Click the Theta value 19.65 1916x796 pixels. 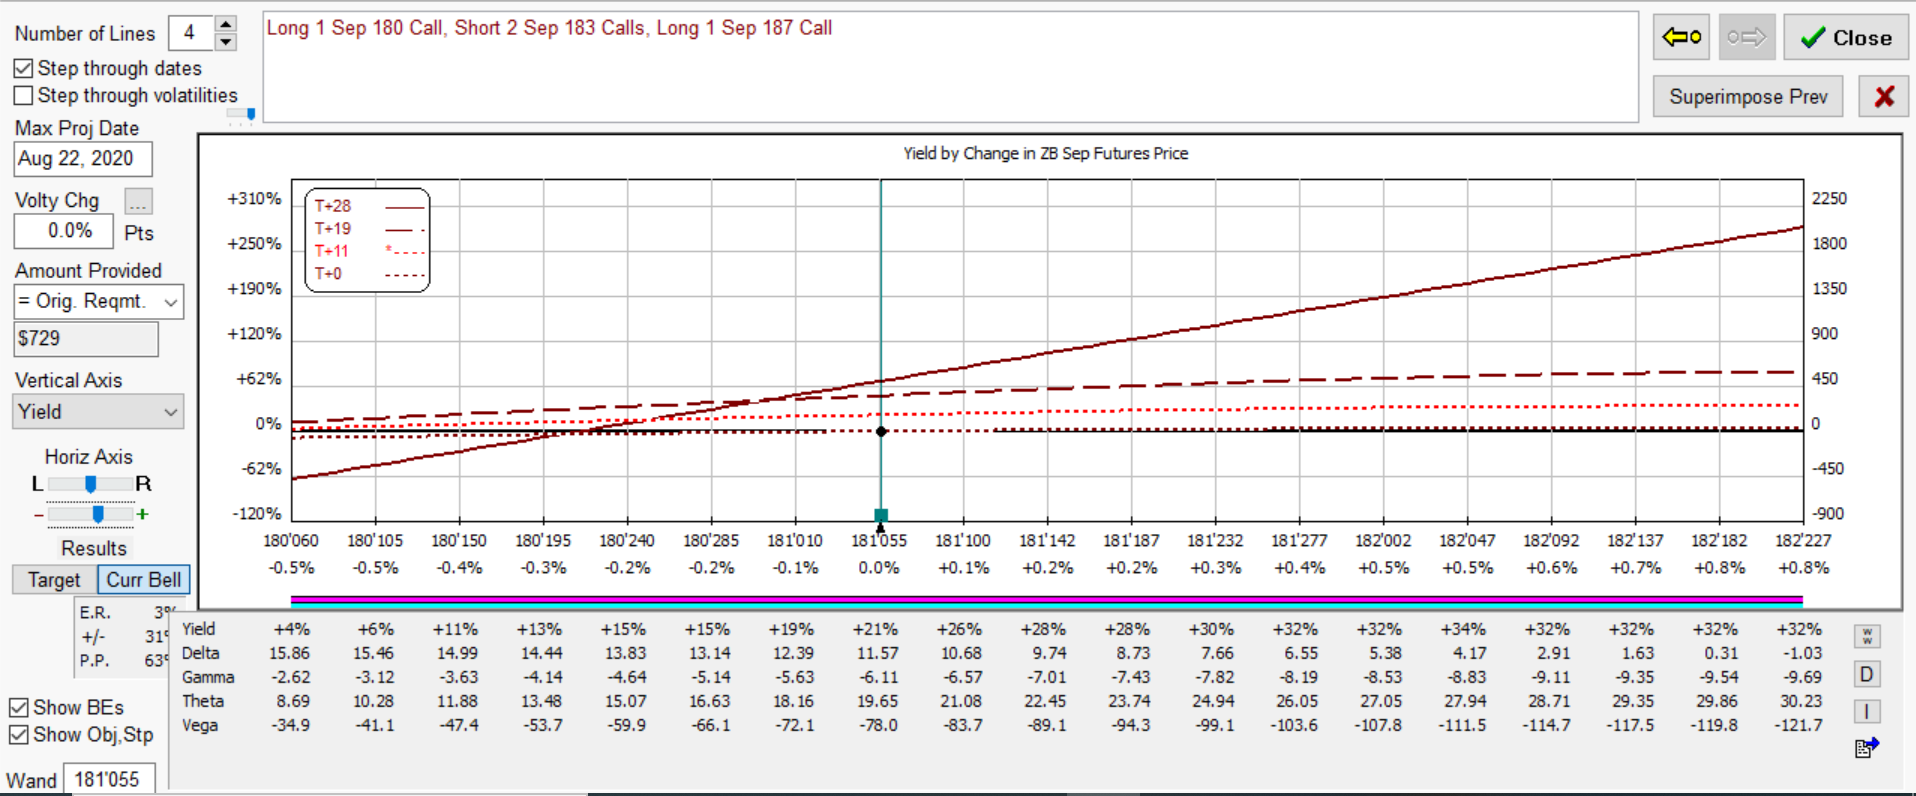point(878,701)
